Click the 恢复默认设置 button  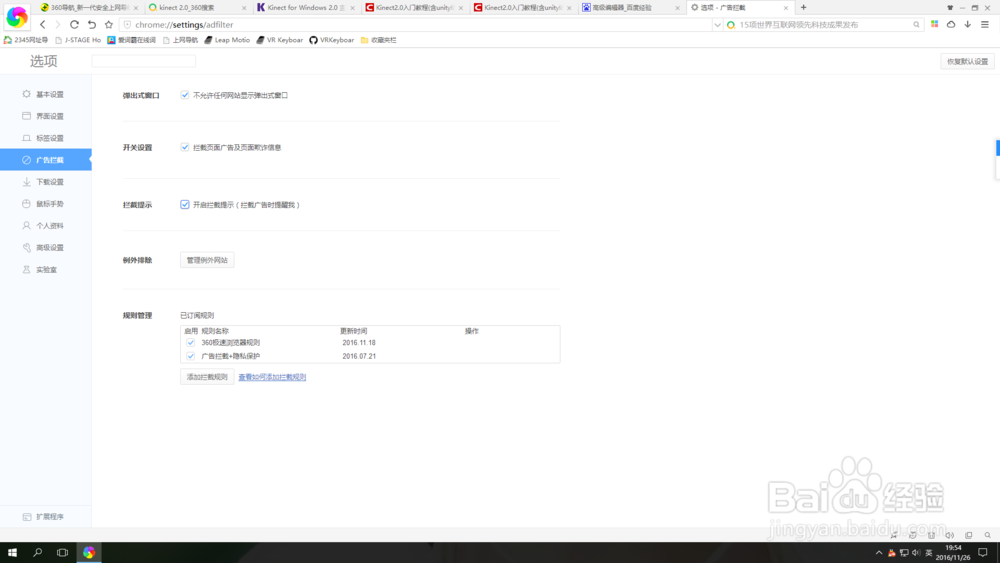967,61
